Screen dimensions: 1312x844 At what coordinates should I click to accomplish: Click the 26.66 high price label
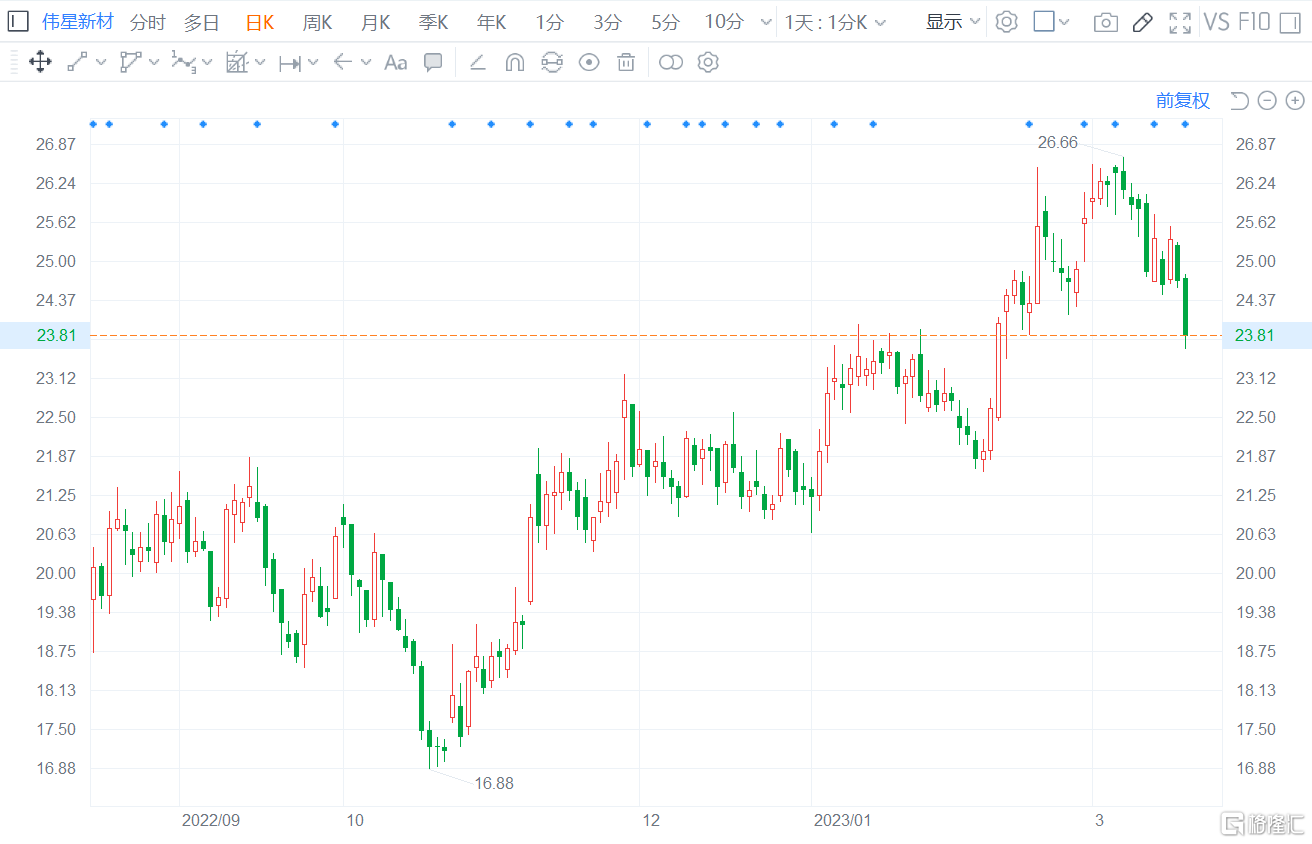click(1058, 143)
